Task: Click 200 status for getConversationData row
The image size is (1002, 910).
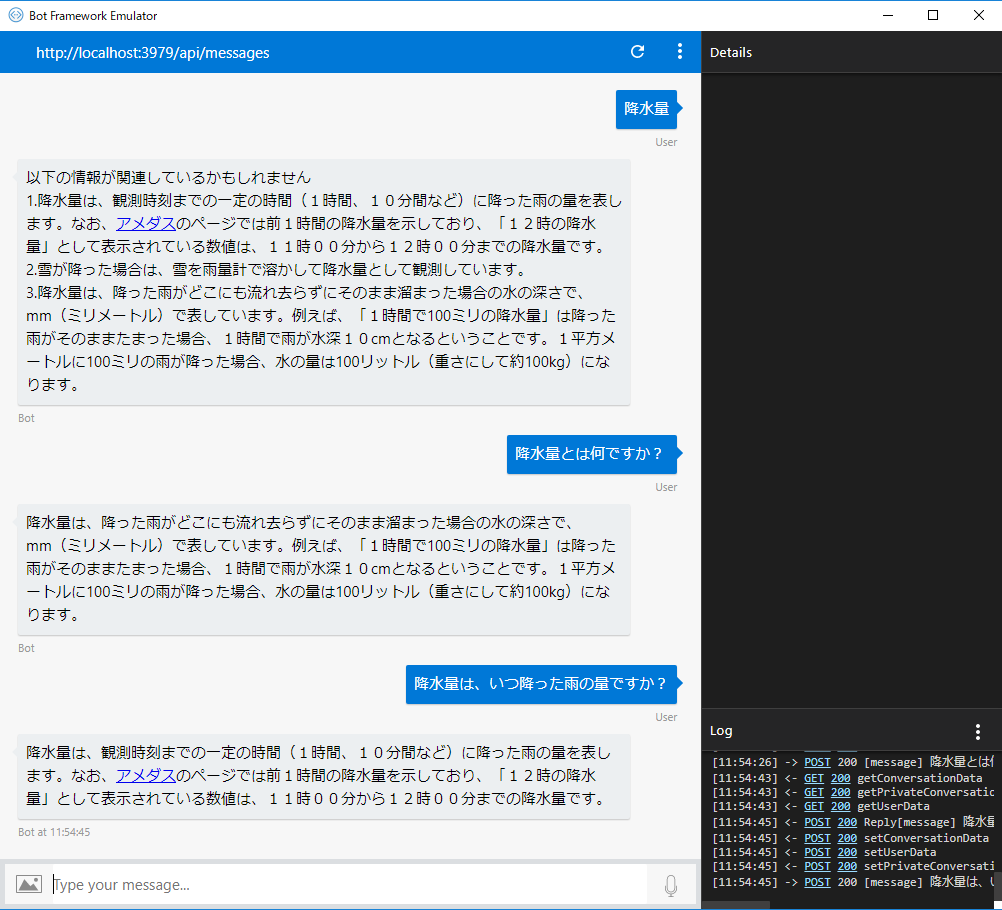Action: tap(840, 778)
